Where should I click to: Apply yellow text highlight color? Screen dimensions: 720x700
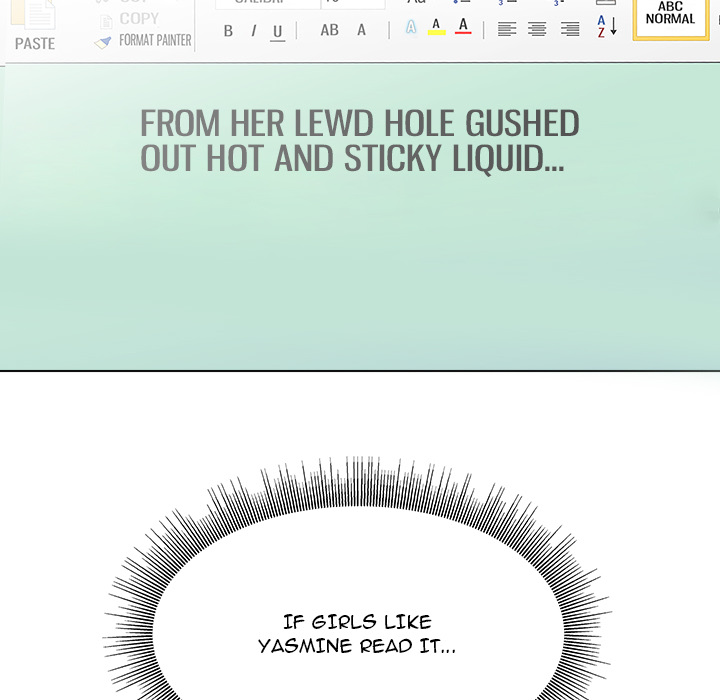[436, 27]
